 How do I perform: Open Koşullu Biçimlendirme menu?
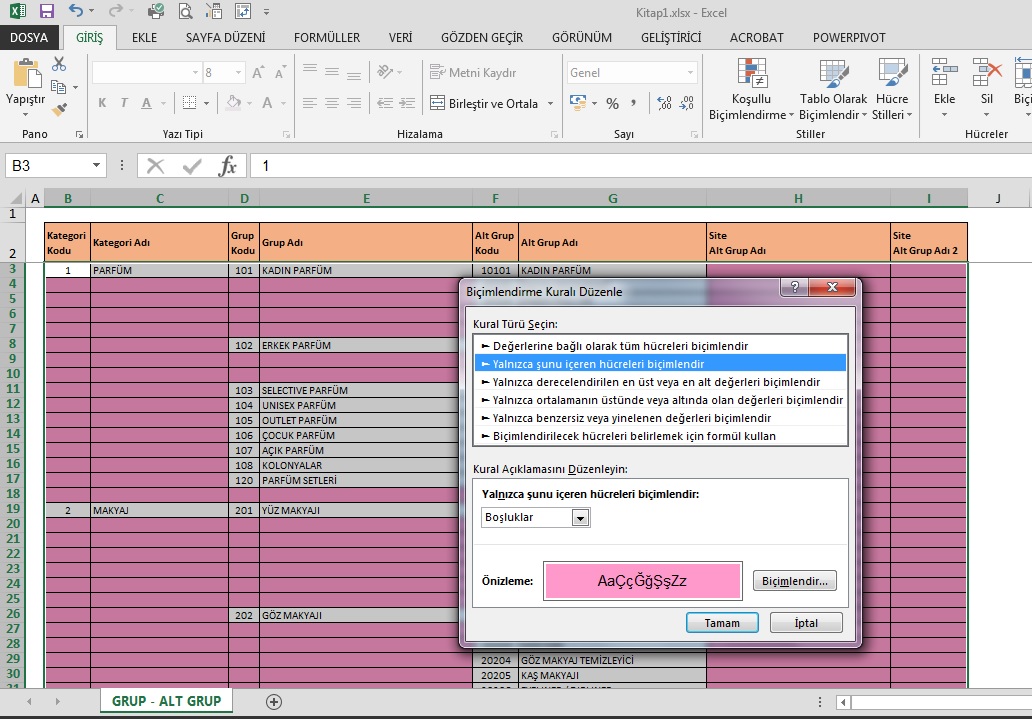[x=751, y=90]
